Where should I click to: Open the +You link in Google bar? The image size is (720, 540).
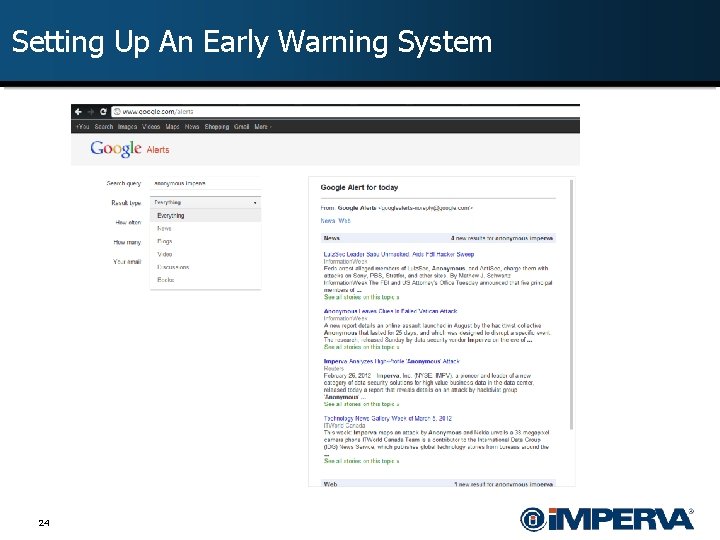(83, 126)
